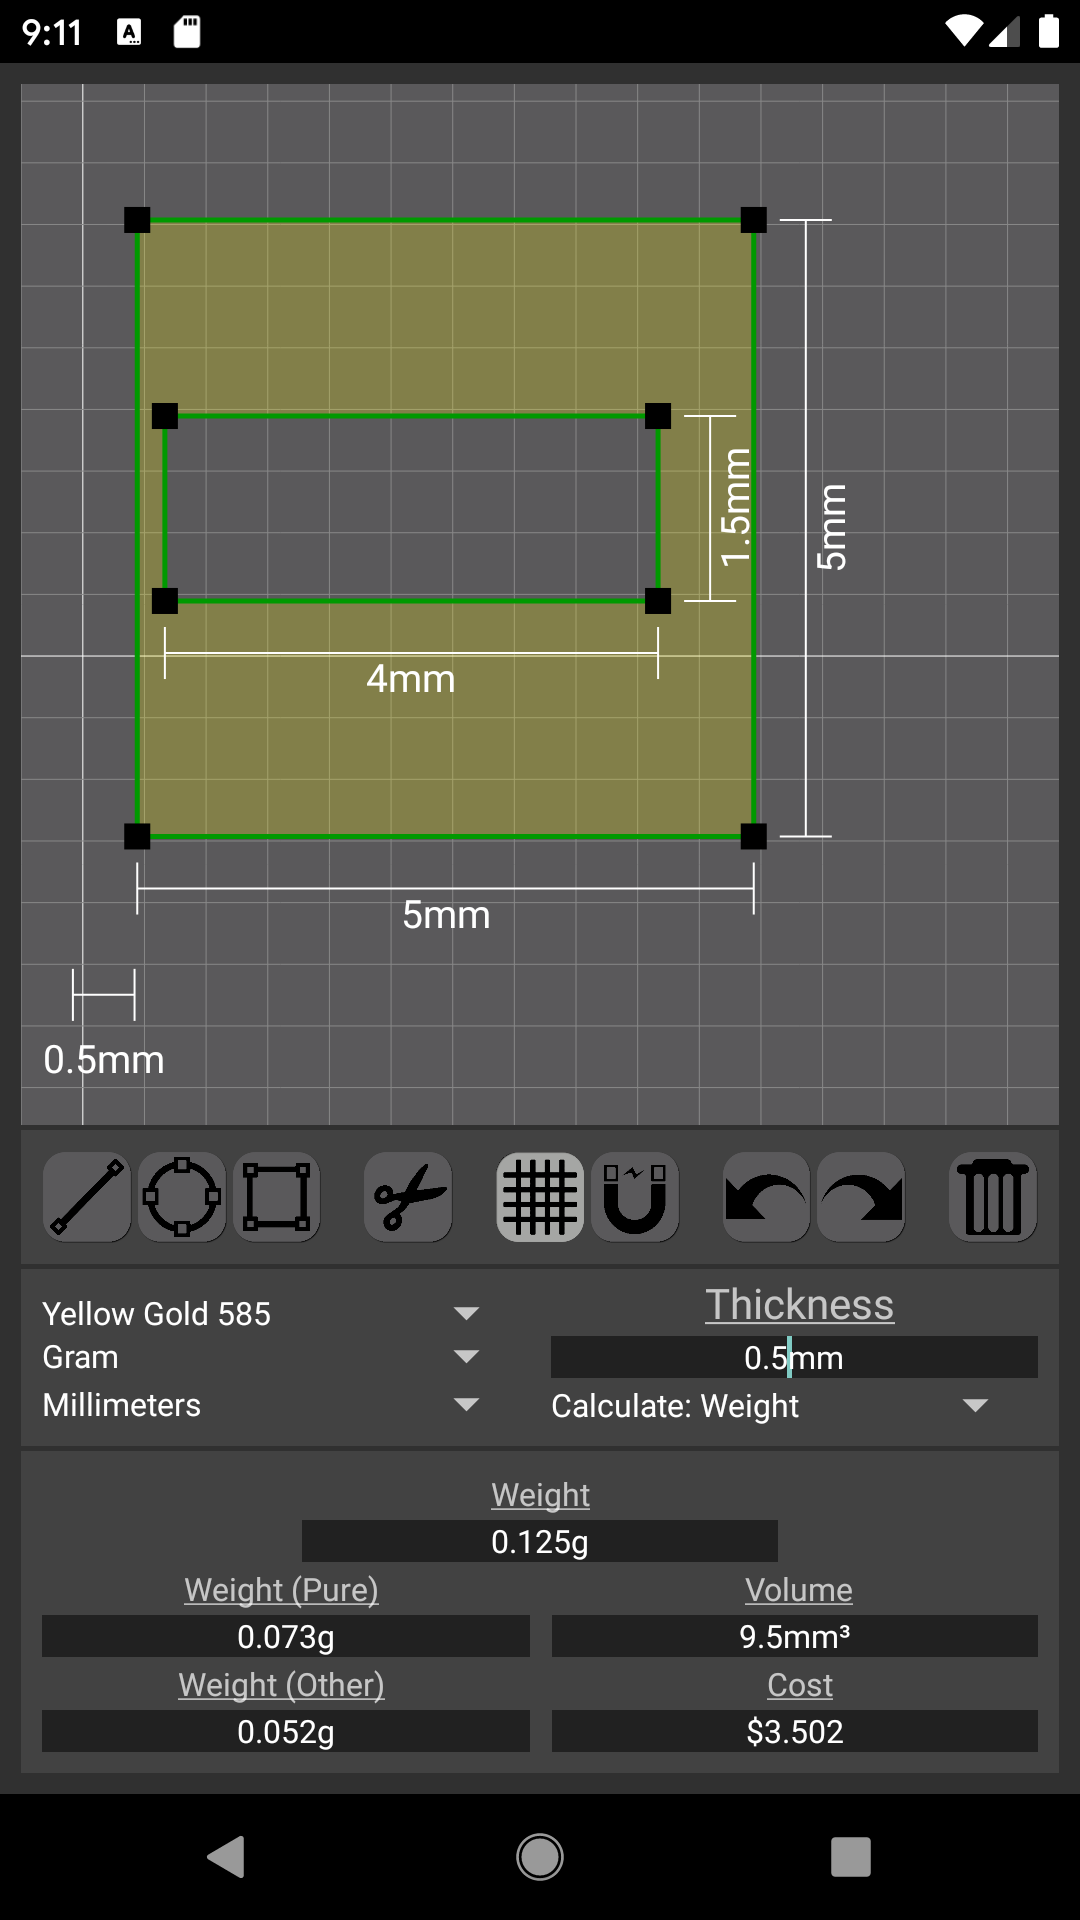Tap the 4mm width dimension label

coord(411,679)
